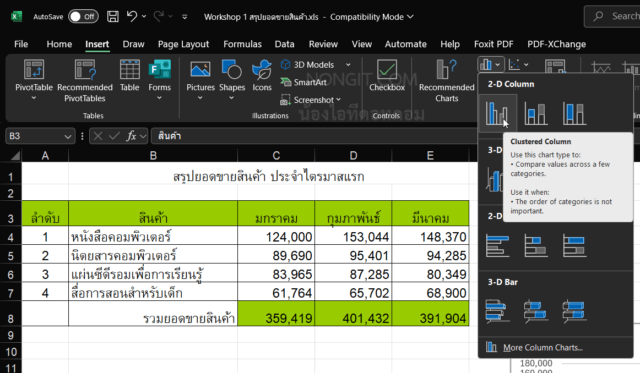Open the Automate tab
The height and width of the screenshot is (373, 640).
pos(406,44)
